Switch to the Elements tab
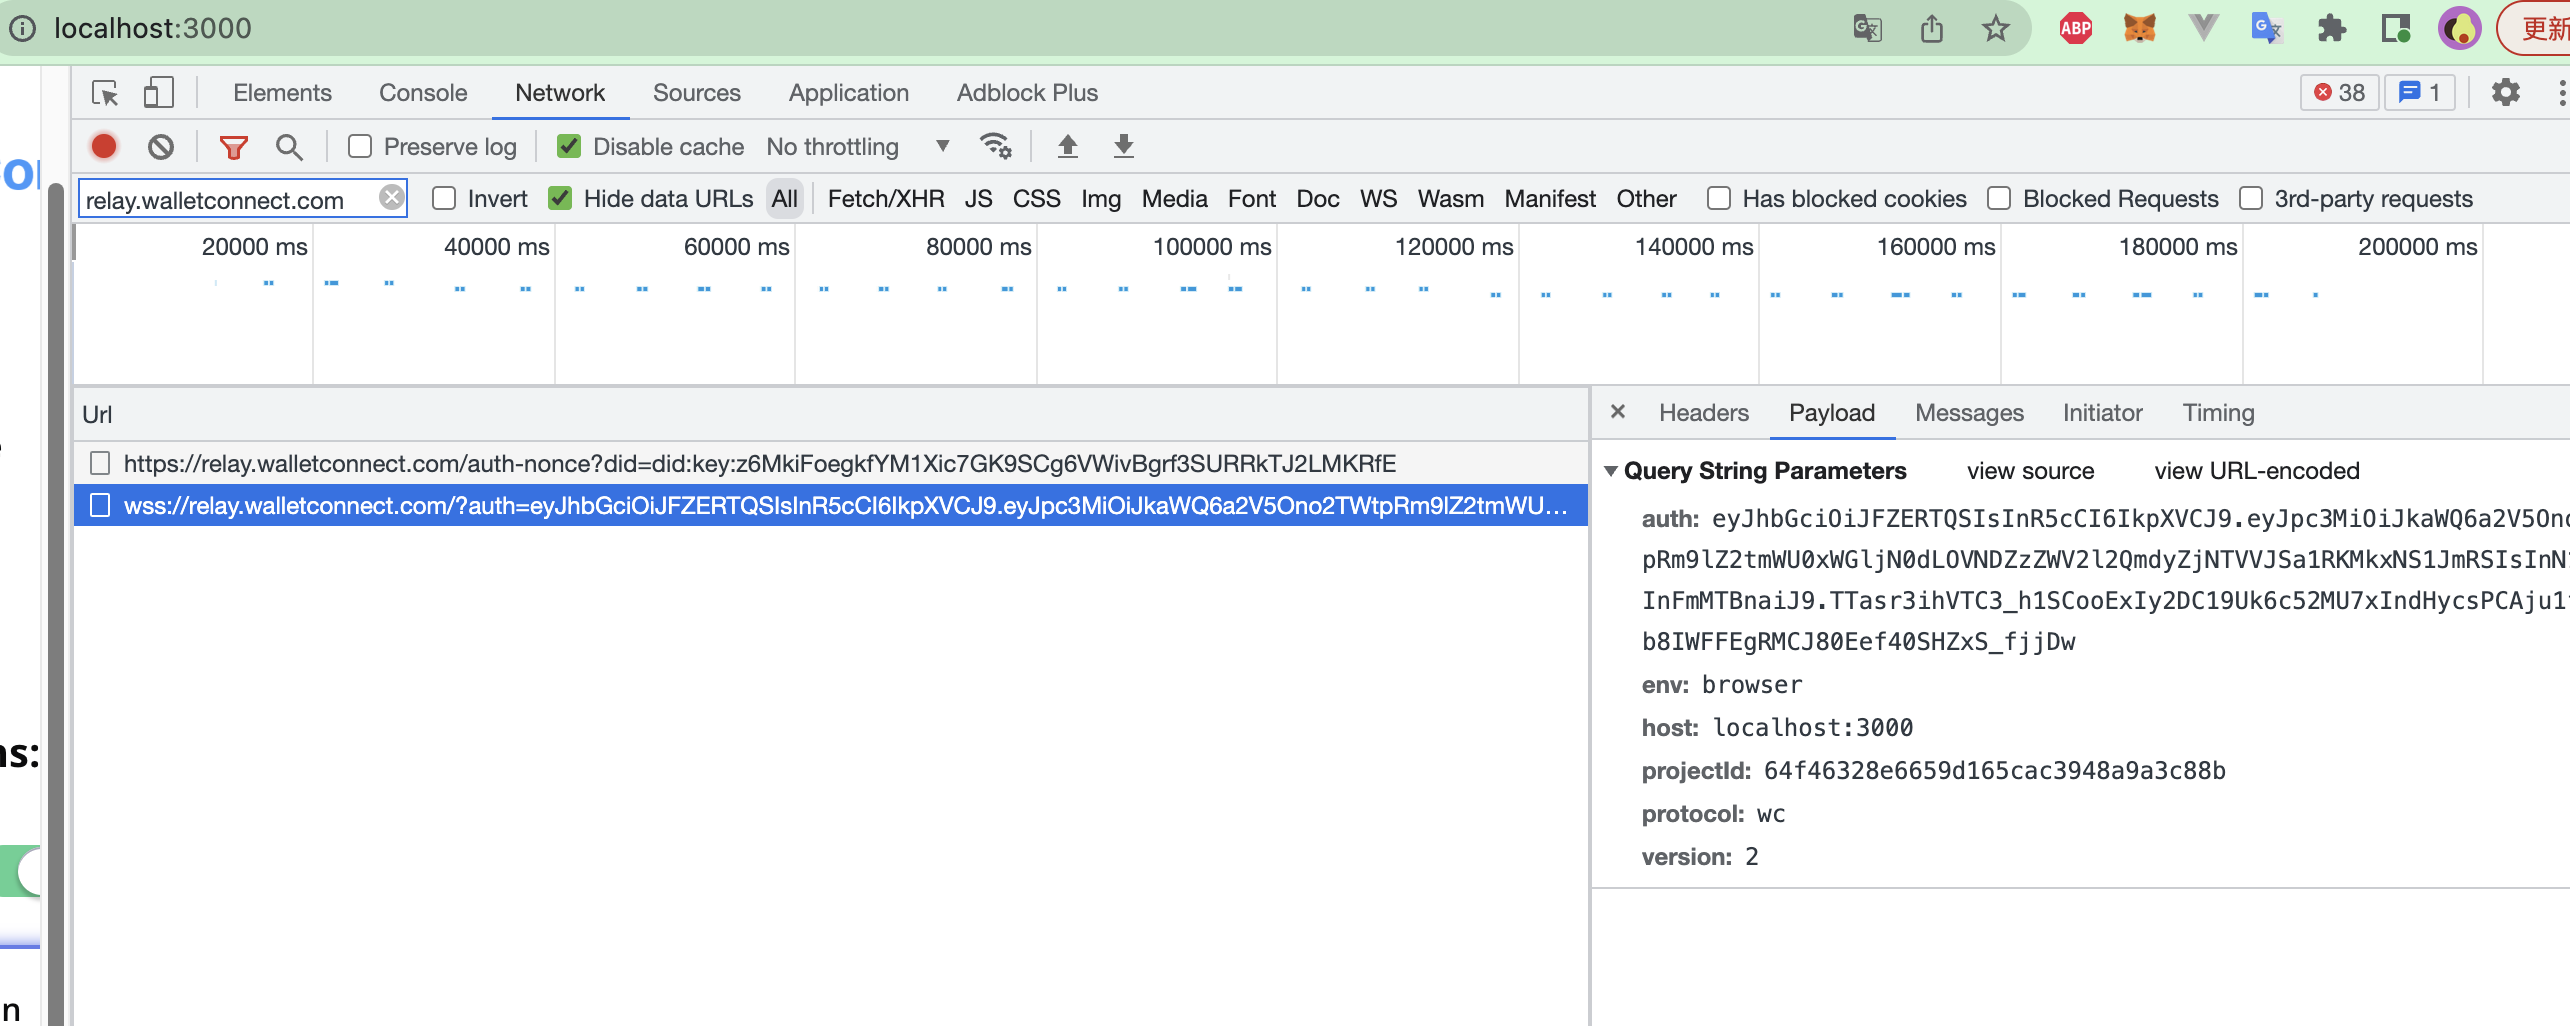This screenshot has height=1026, width=2570. tap(282, 93)
